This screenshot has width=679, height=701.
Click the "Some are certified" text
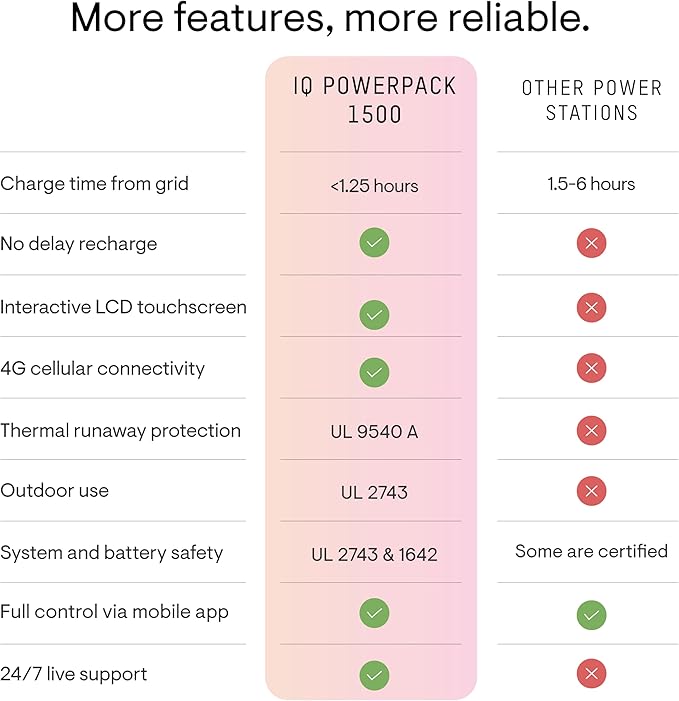(591, 551)
